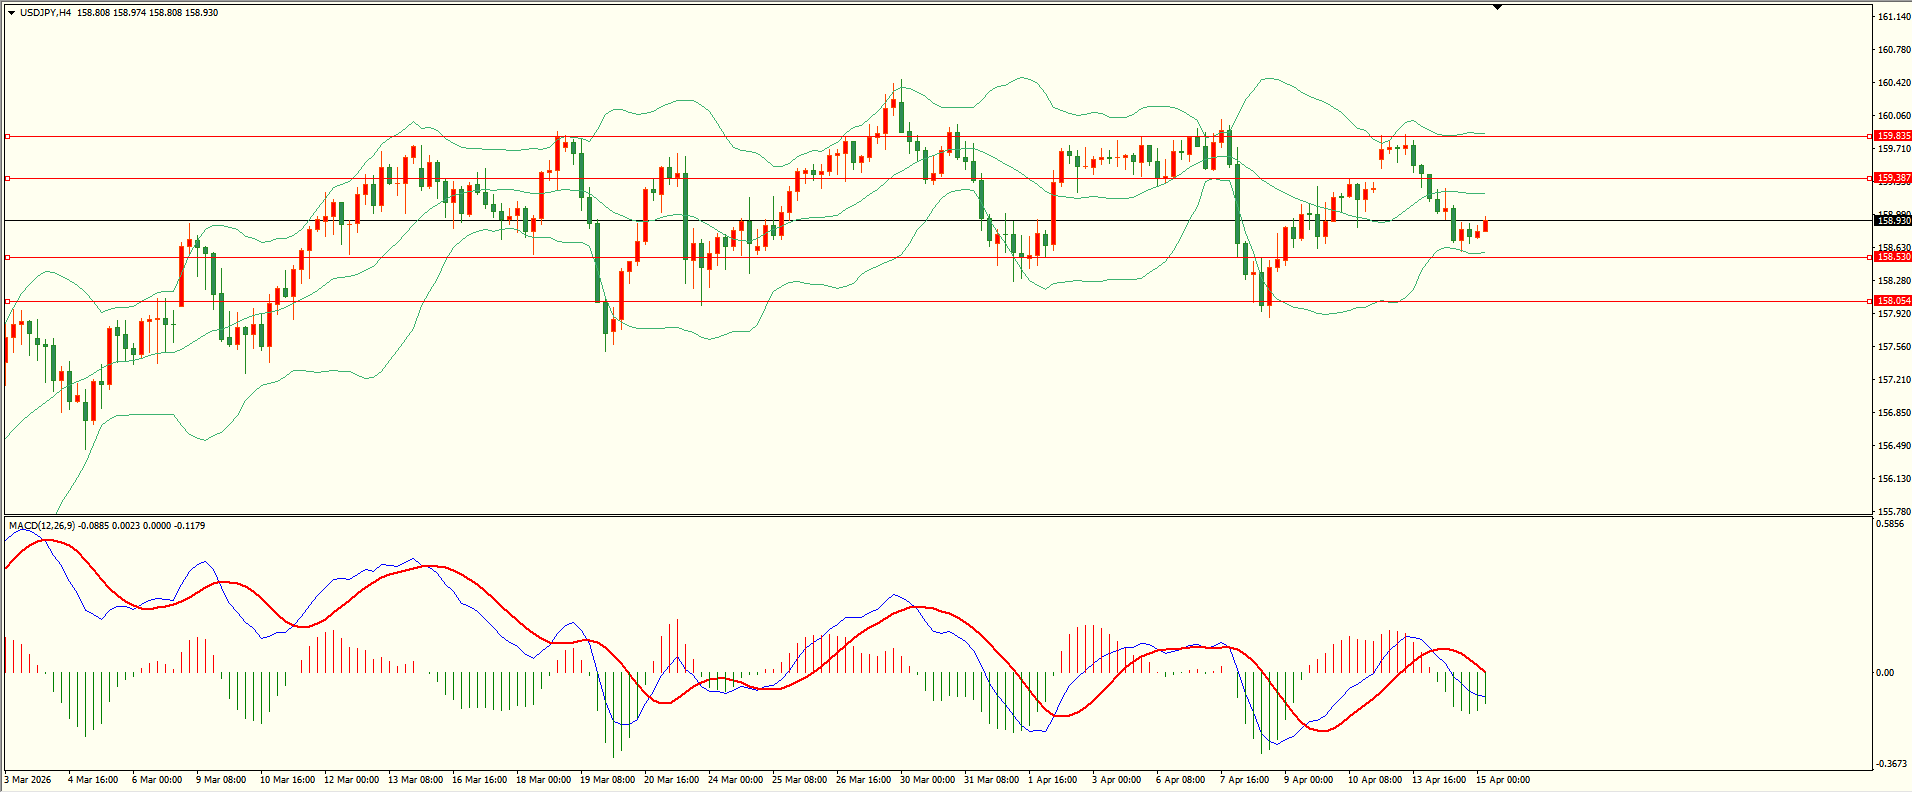Click left handle of the 158.530 line
1912x793 pixels.
pos(8,257)
